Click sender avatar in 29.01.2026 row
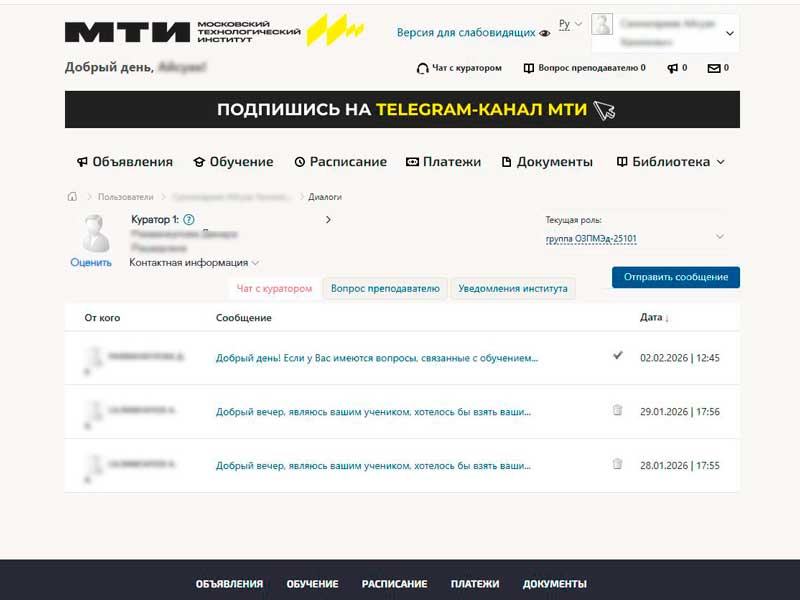Screen dimensions: 800x600 click(x=94, y=412)
